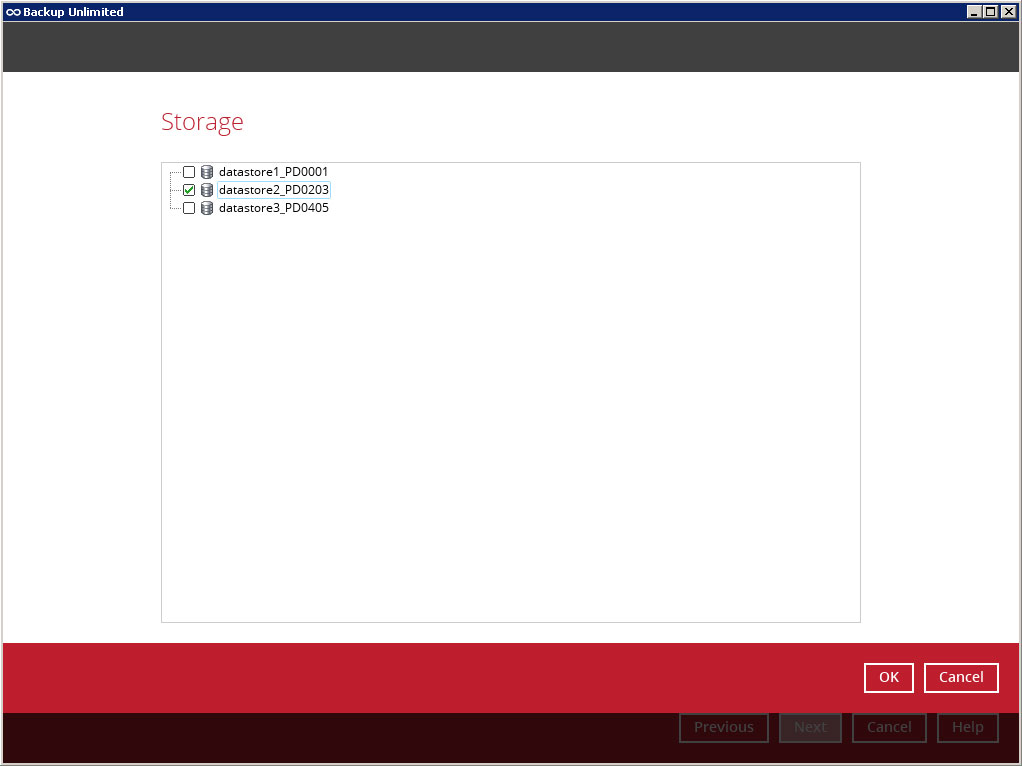The height and width of the screenshot is (766, 1022).
Task: Click the dimmed Previous button
Action: pyautogui.click(x=723, y=727)
